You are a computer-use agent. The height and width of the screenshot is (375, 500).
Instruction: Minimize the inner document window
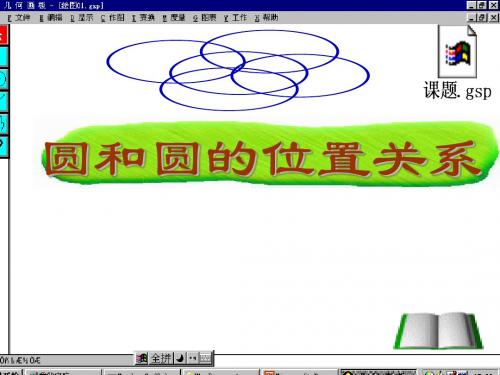471,17
